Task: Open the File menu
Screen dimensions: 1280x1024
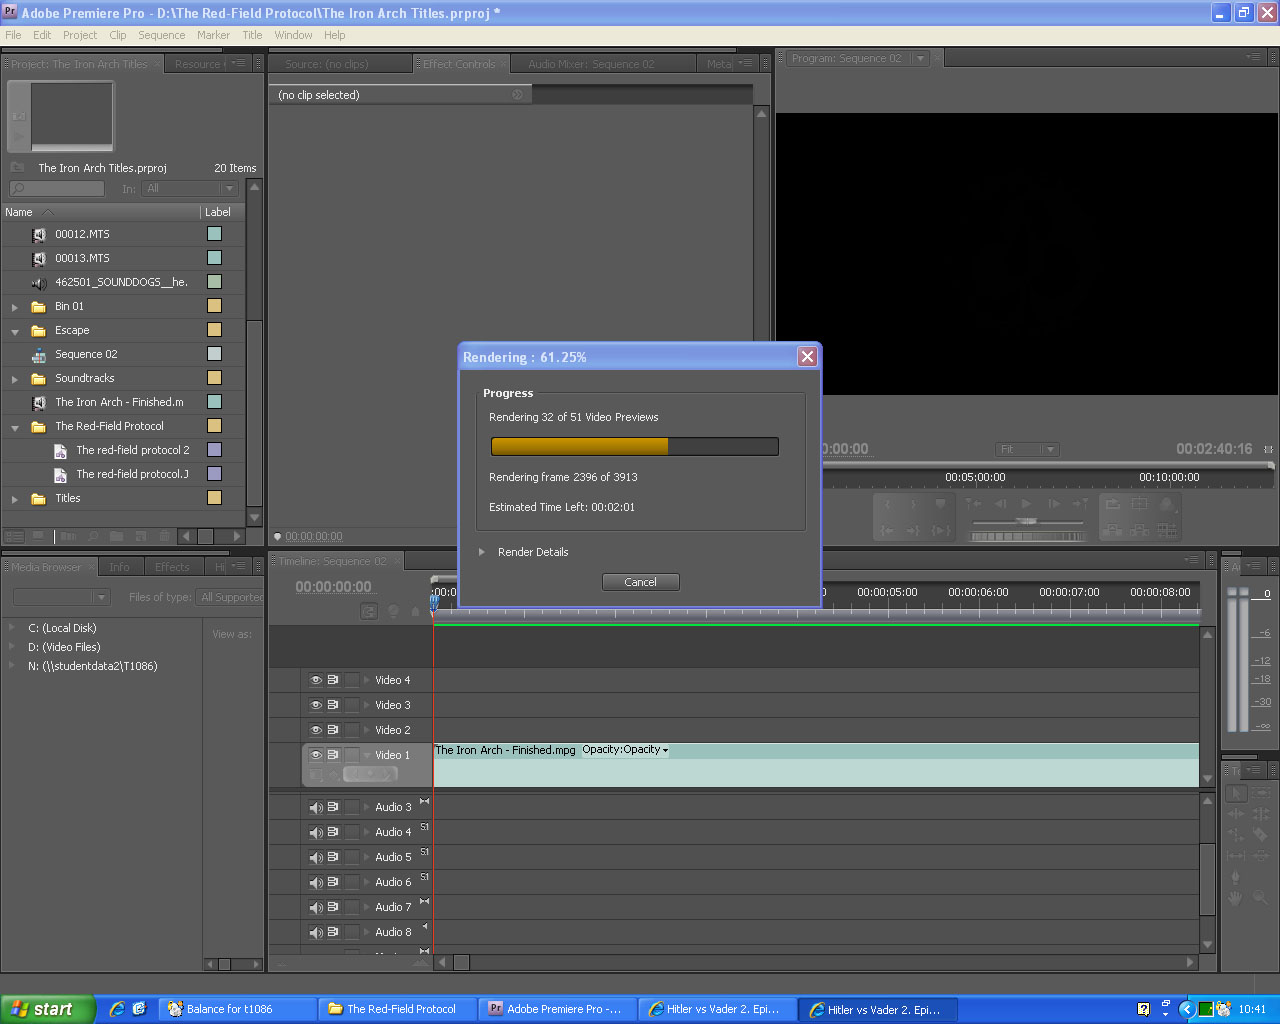Action: click(13, 35)
